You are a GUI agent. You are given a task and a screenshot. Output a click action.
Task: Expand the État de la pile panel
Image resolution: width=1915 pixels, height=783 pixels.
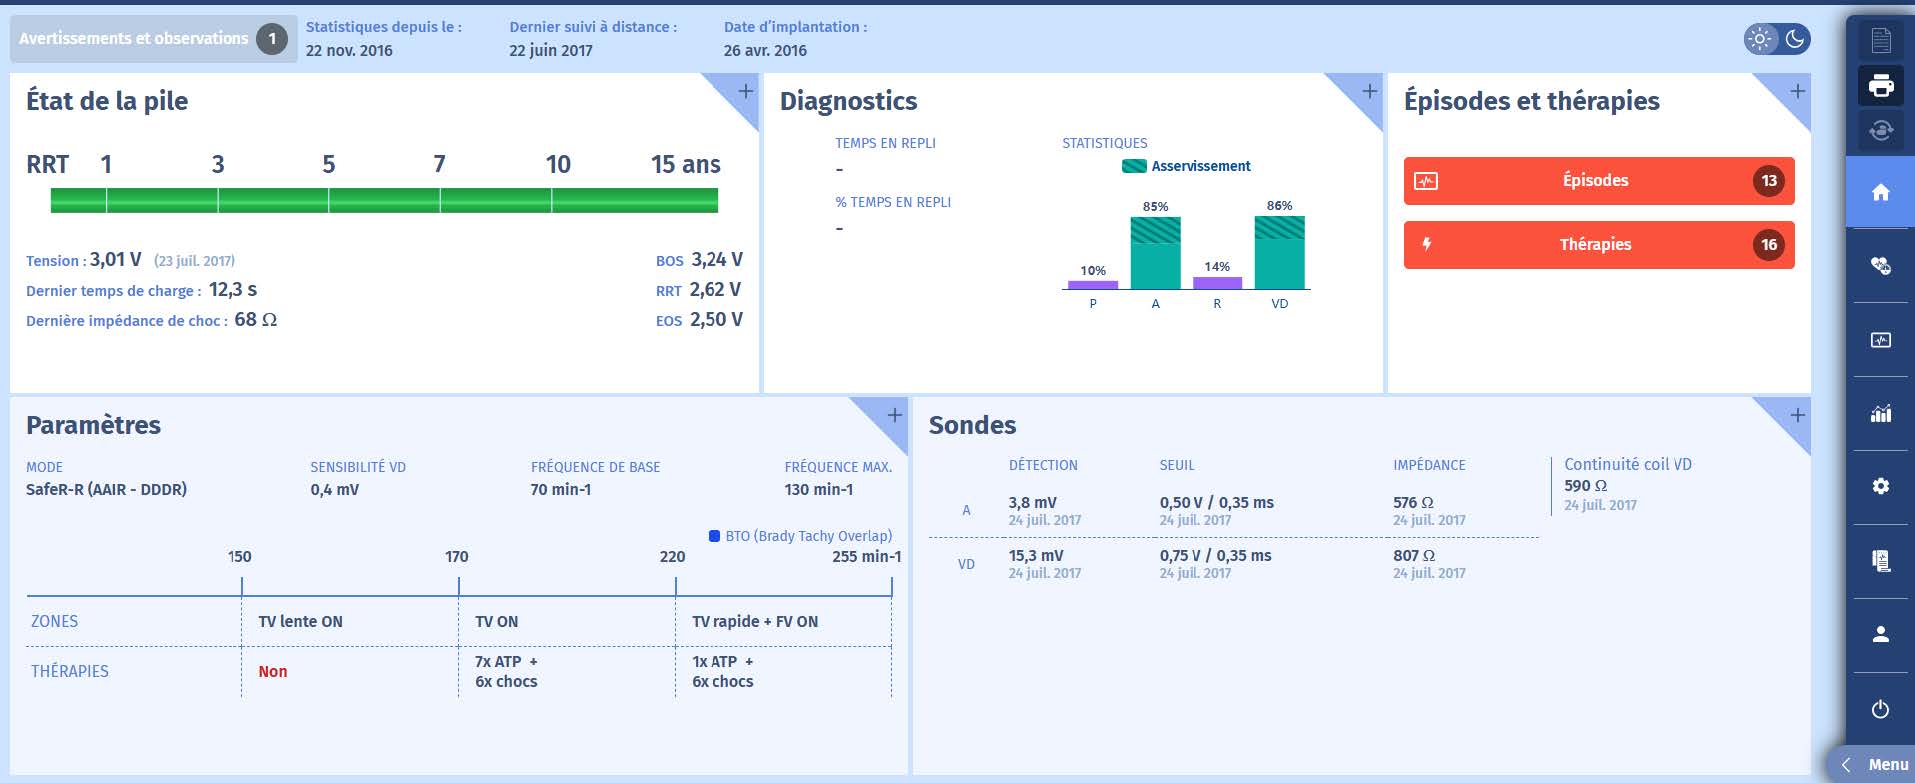point(745,92)
